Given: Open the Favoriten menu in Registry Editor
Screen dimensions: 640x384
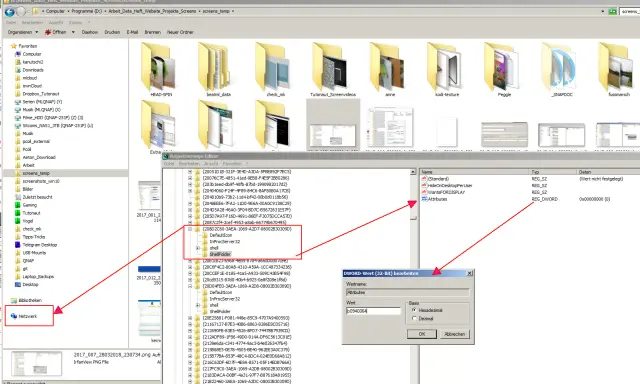Looking at the screenshot, I should point(231,164).
